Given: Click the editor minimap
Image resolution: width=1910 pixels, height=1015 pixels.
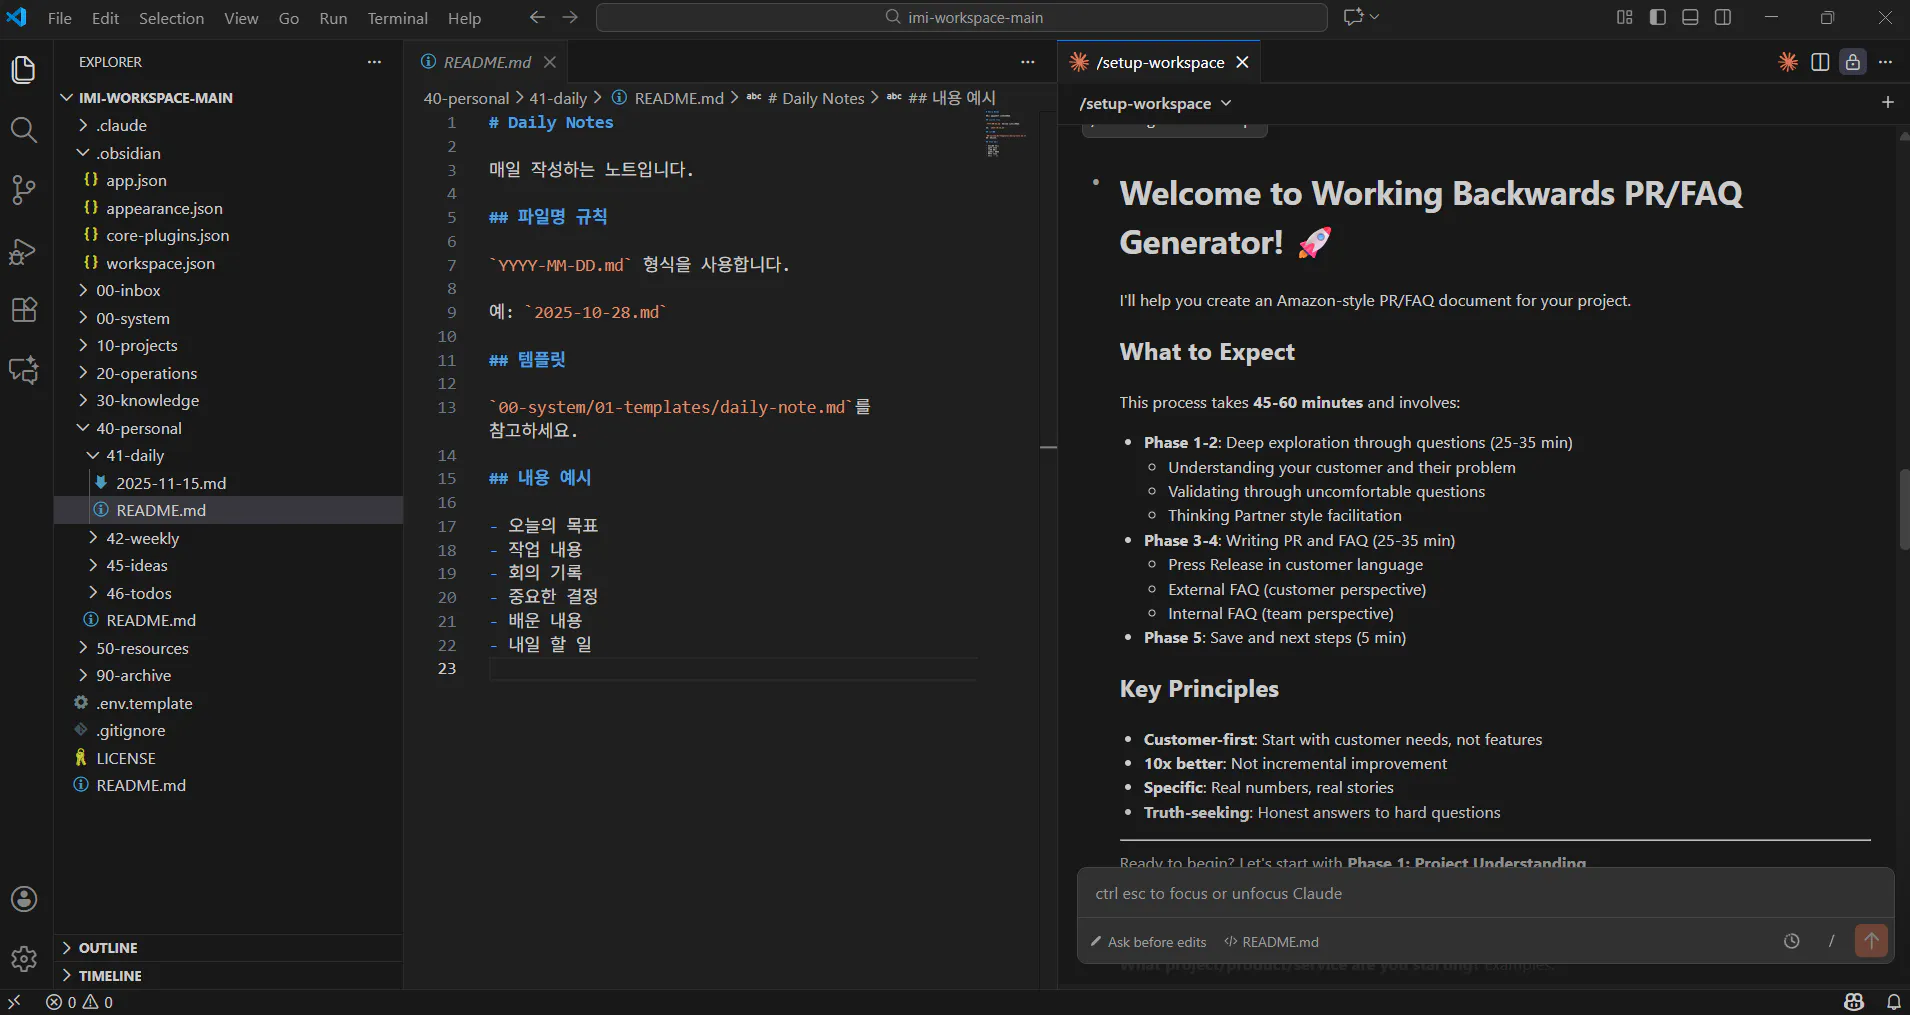Looking at the screenshot, I should (1006, 134).
